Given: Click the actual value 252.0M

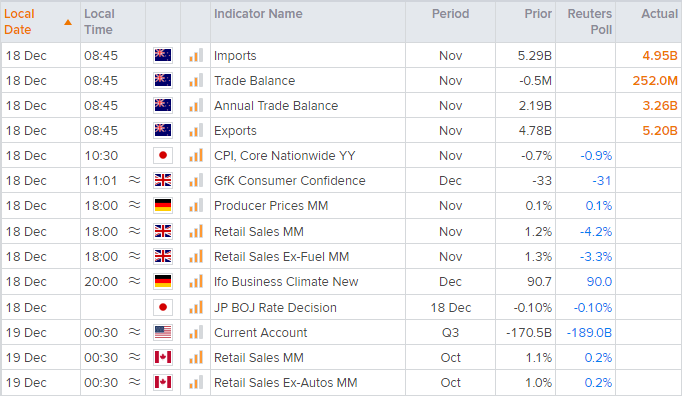Looking at the screenshot, I should (655, 81).
